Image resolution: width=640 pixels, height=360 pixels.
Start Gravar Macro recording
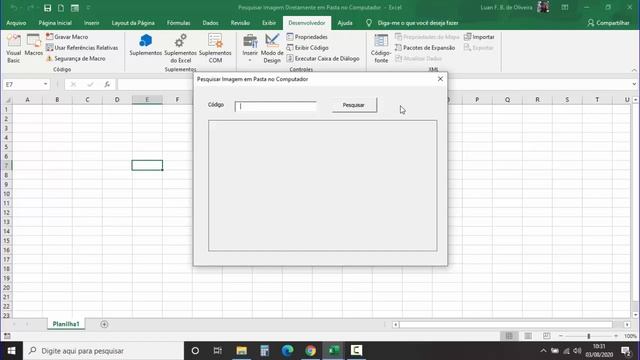[x=67, y=37]
